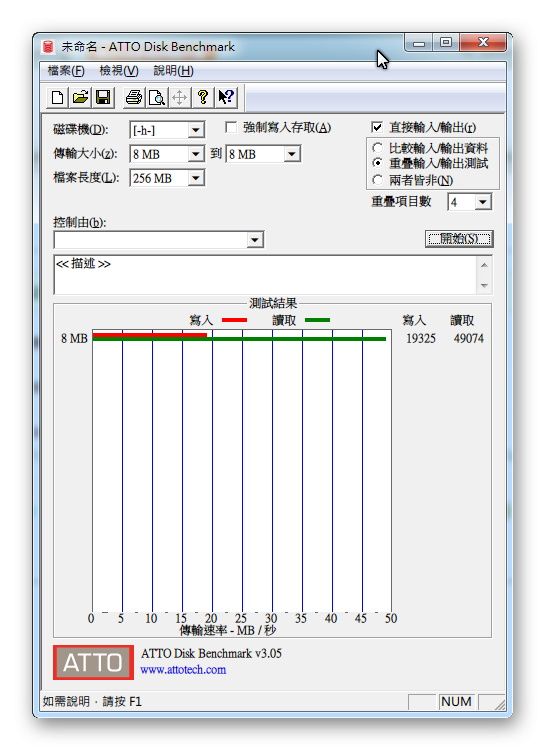Click the New file toolbar icon
The height and width of the screenshot is (751, 546).
[x=57, y=98]
